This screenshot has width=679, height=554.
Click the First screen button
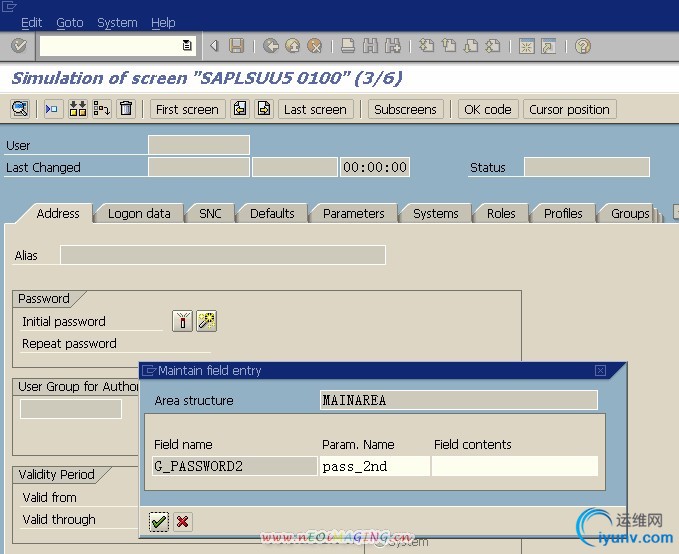point(187,109)
